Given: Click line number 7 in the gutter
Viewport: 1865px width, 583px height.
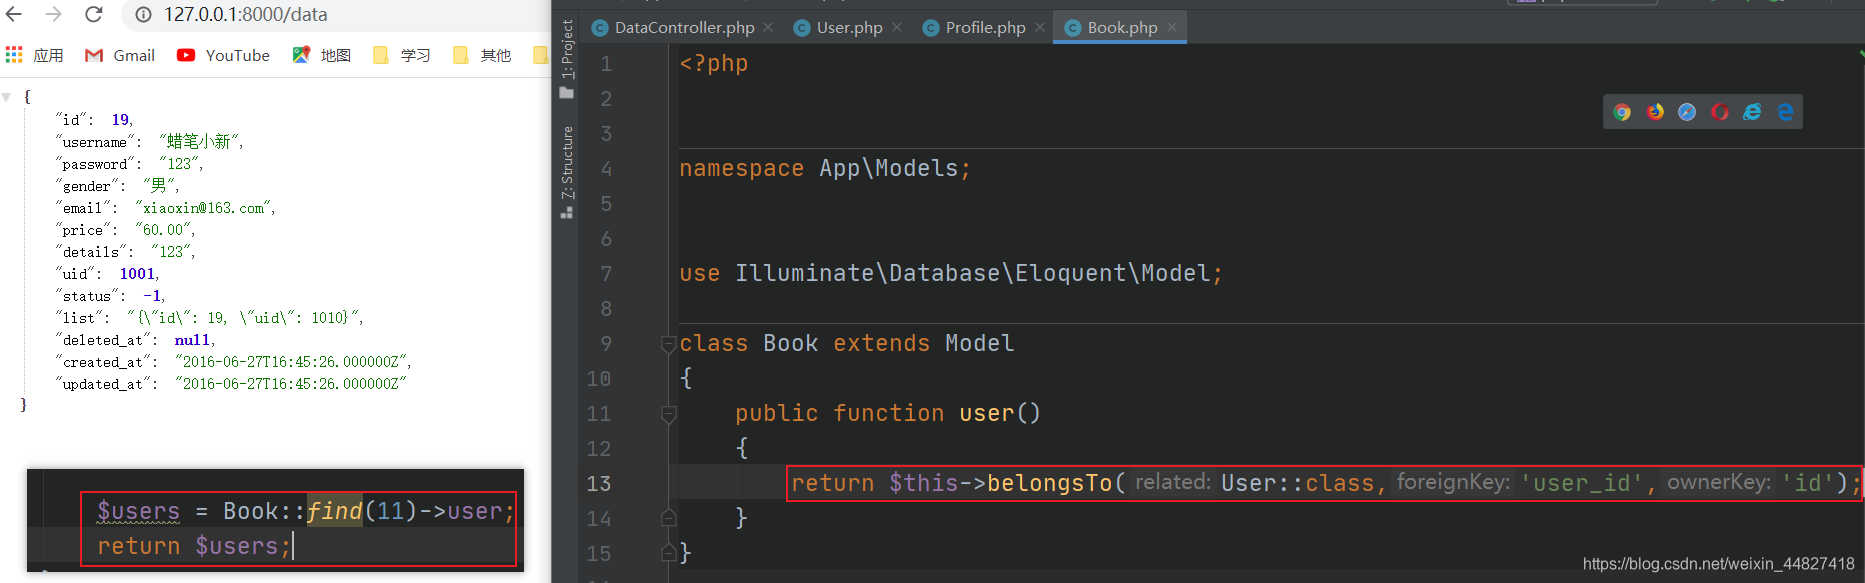Looking at the screenshot, I should (x=606, y=274).
